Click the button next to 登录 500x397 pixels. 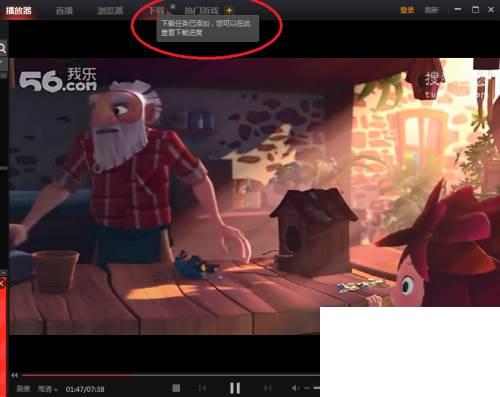[432, 10]
